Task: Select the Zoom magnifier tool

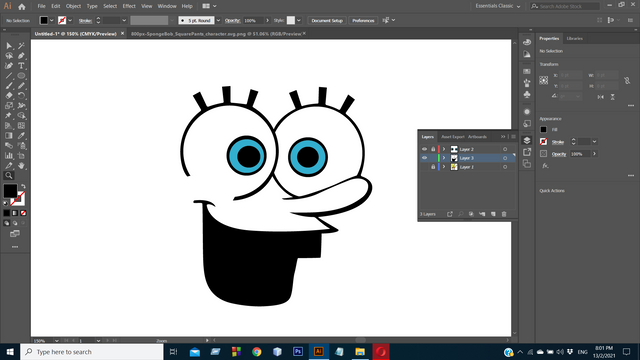Action: [9, 176]
